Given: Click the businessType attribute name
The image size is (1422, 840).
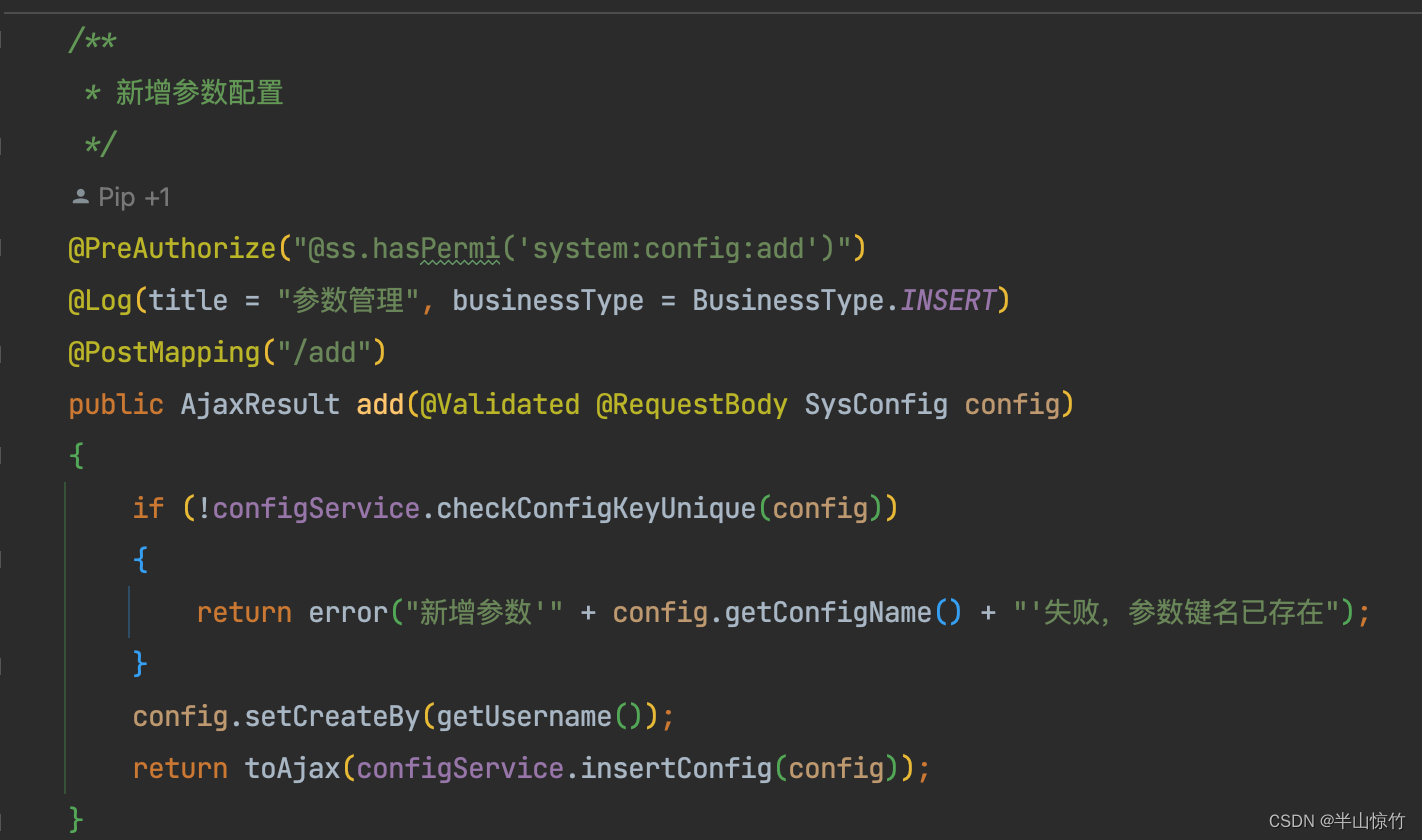Looking at the screenshot, I should [x=548, y=300].
